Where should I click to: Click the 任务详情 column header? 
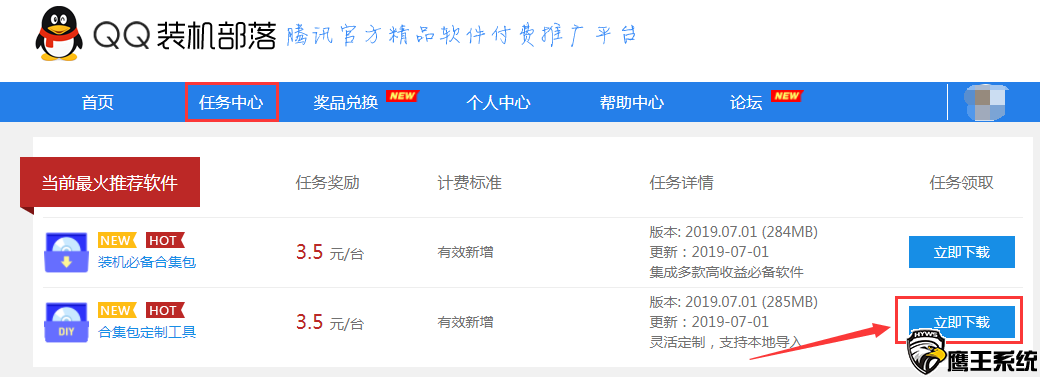681,183
